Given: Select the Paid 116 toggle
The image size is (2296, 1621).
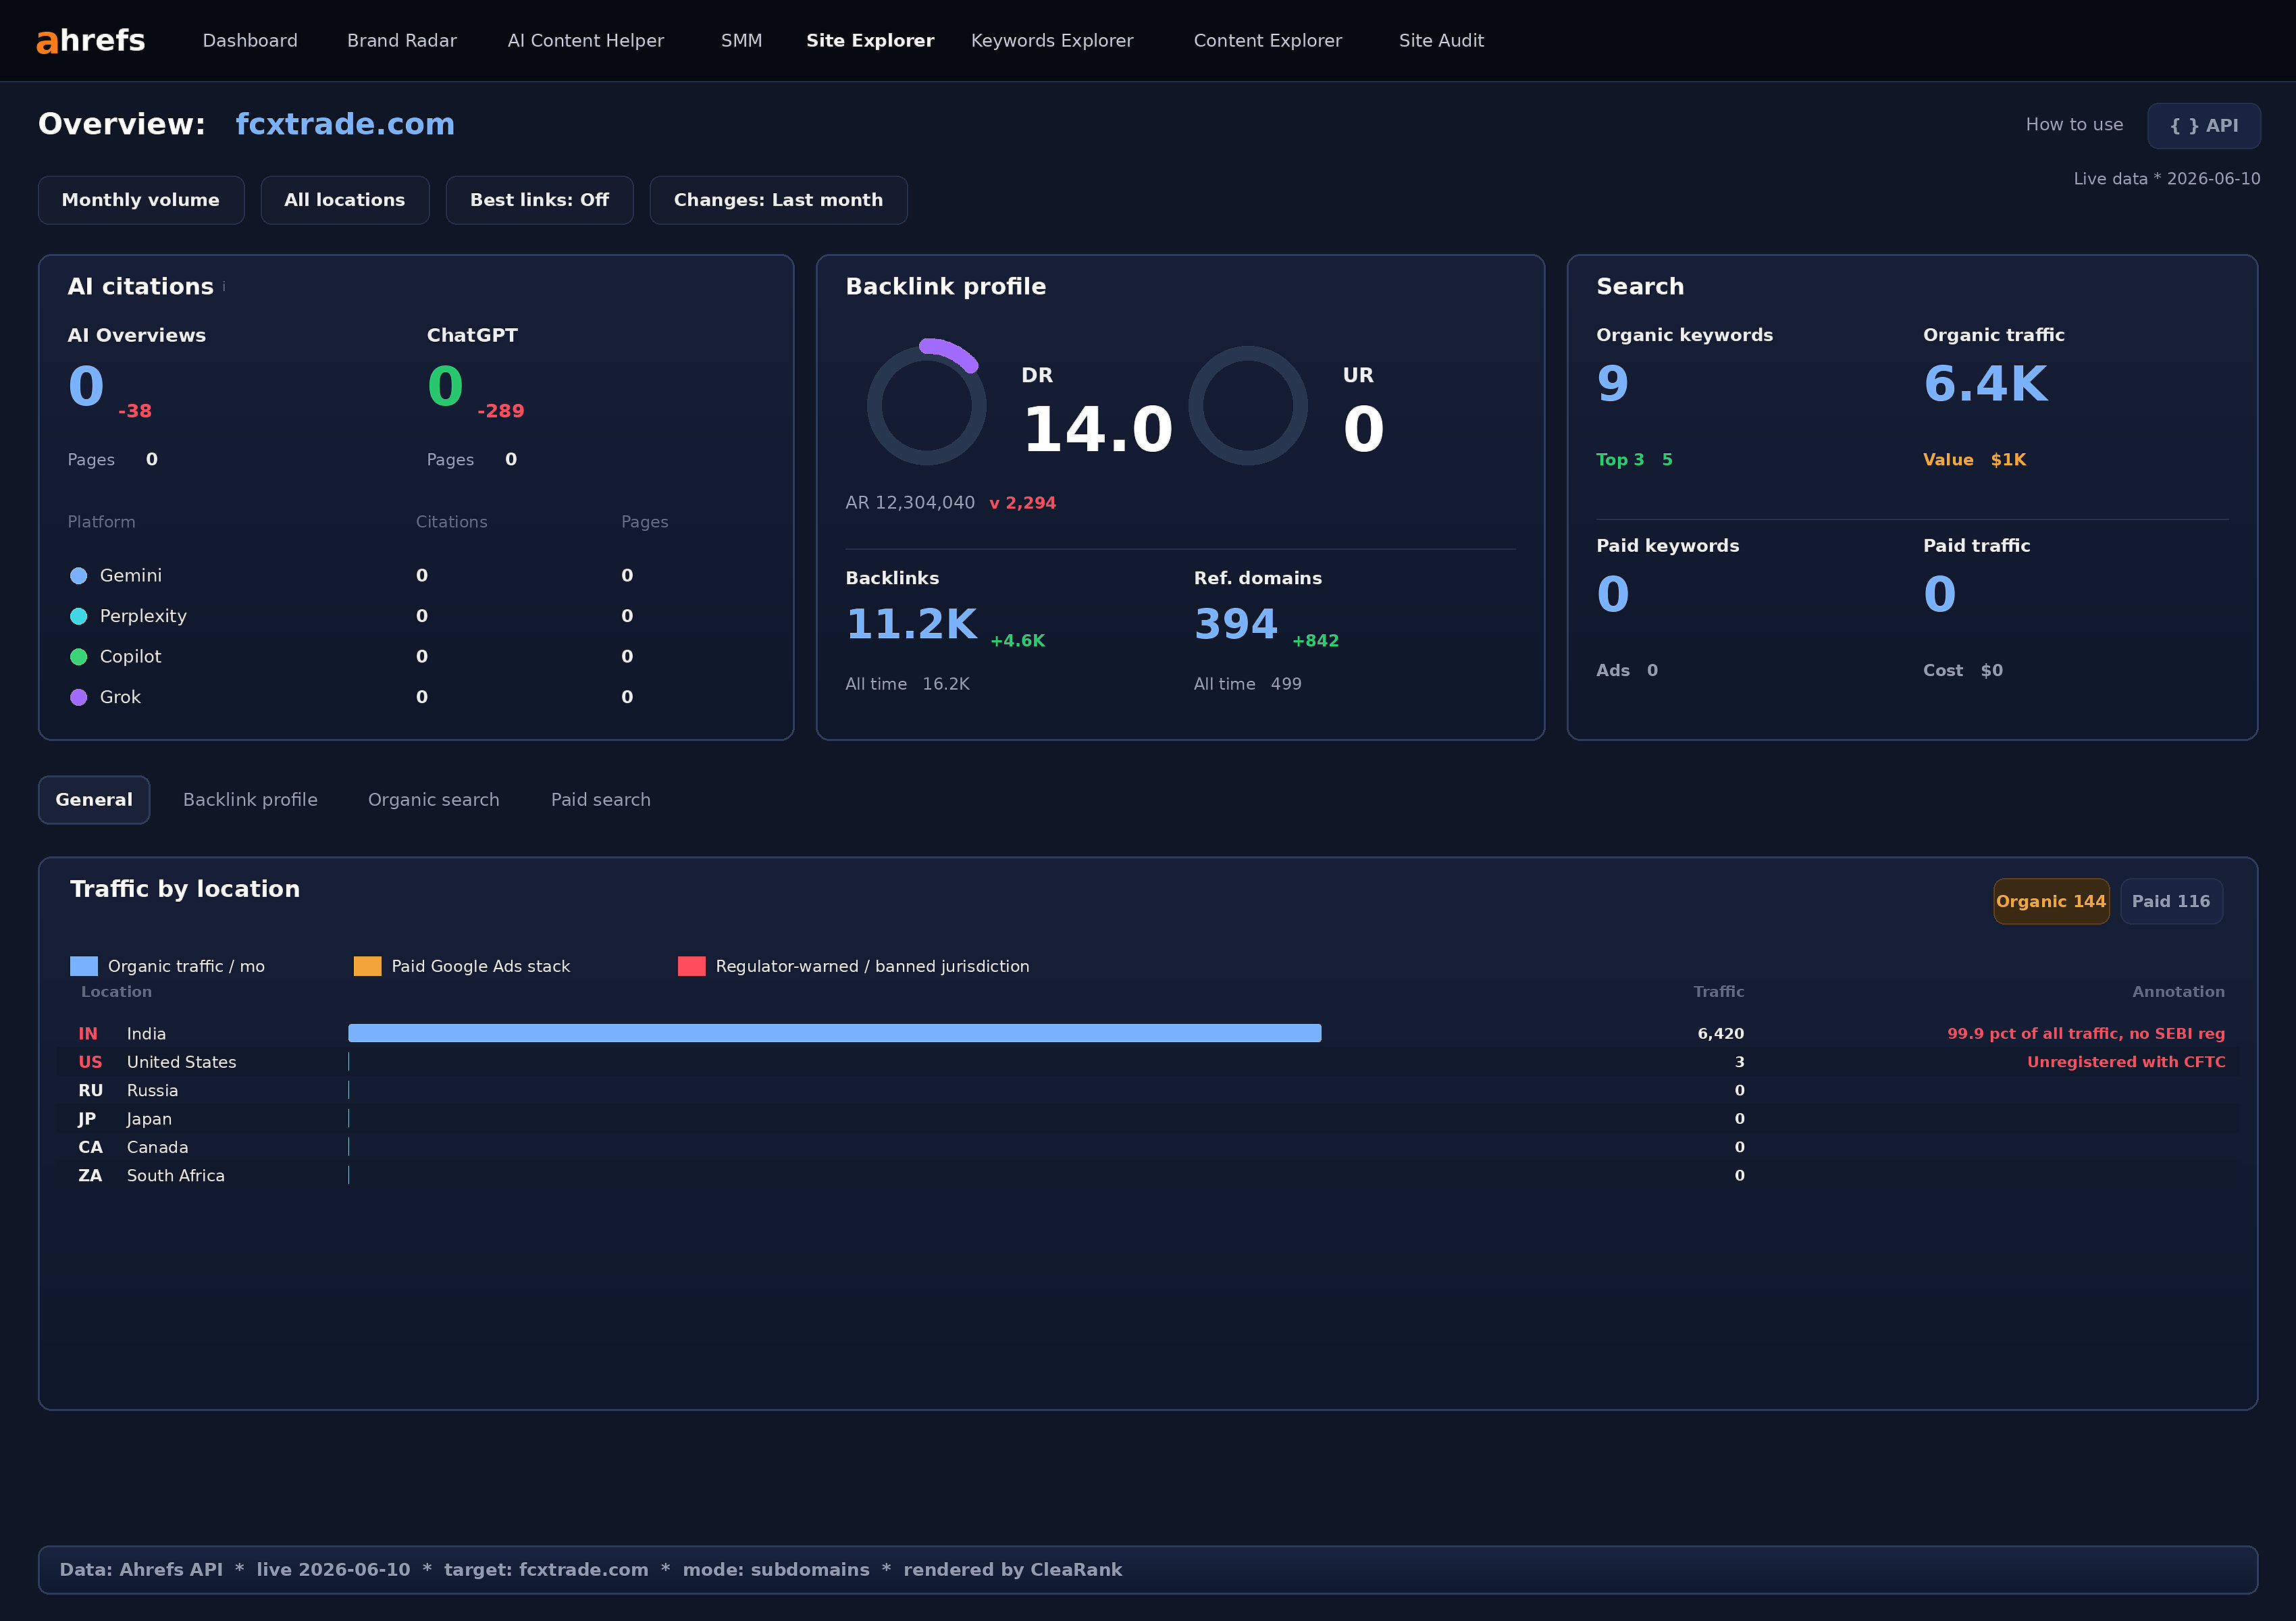Looking at the screenshot, I should click(x=2171, y=901).
